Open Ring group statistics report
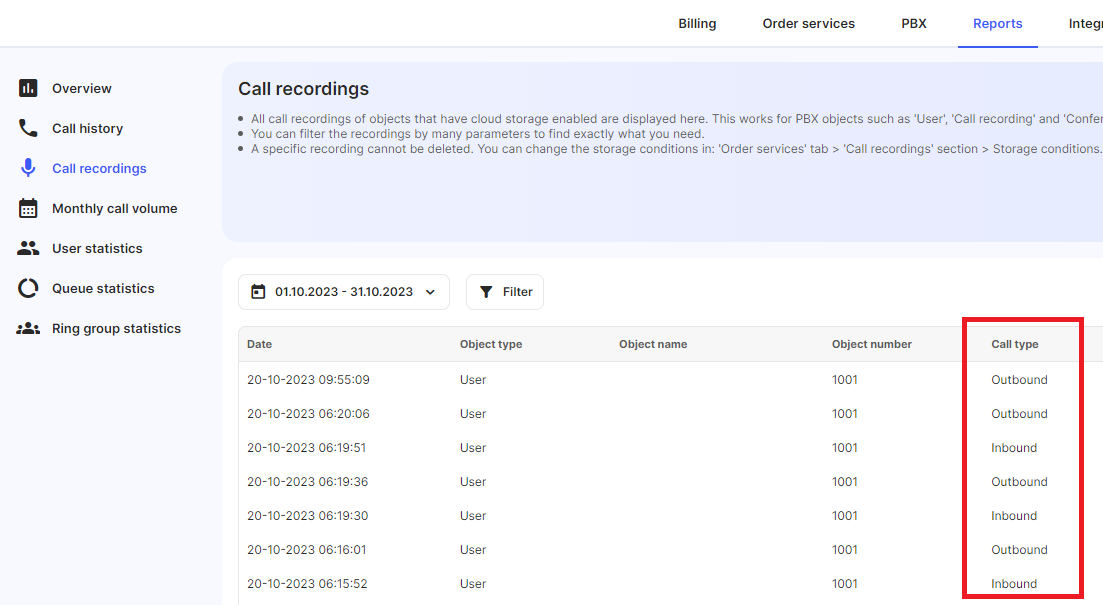This screenshot has width=1103, height=605. click(x=116, y=329)
